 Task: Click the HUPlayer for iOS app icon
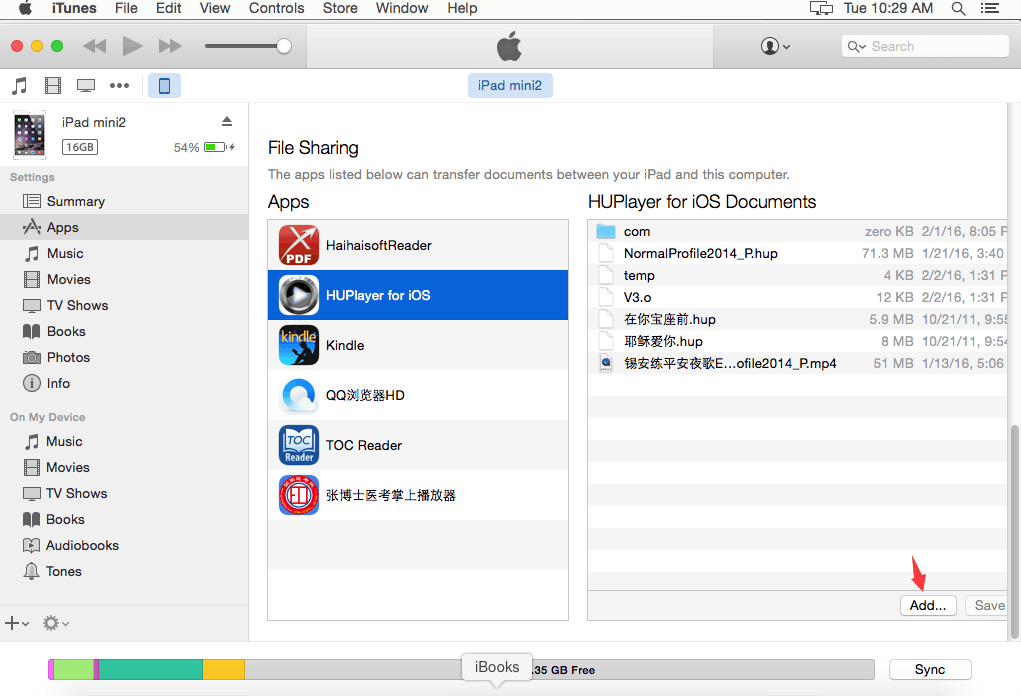click(299, 295)
